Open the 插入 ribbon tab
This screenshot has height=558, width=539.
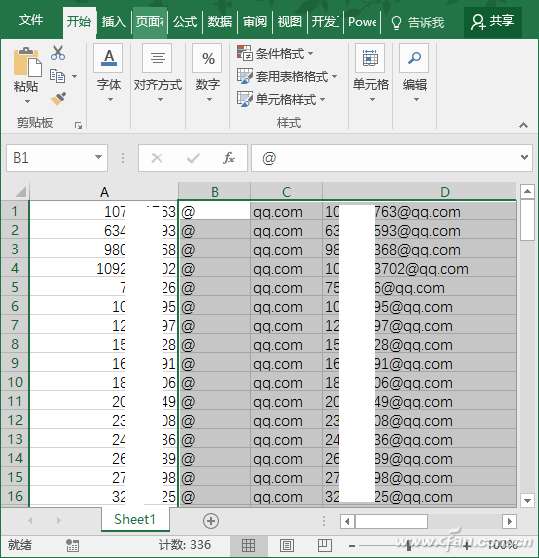pyautogui.click(x=113, y=22)
